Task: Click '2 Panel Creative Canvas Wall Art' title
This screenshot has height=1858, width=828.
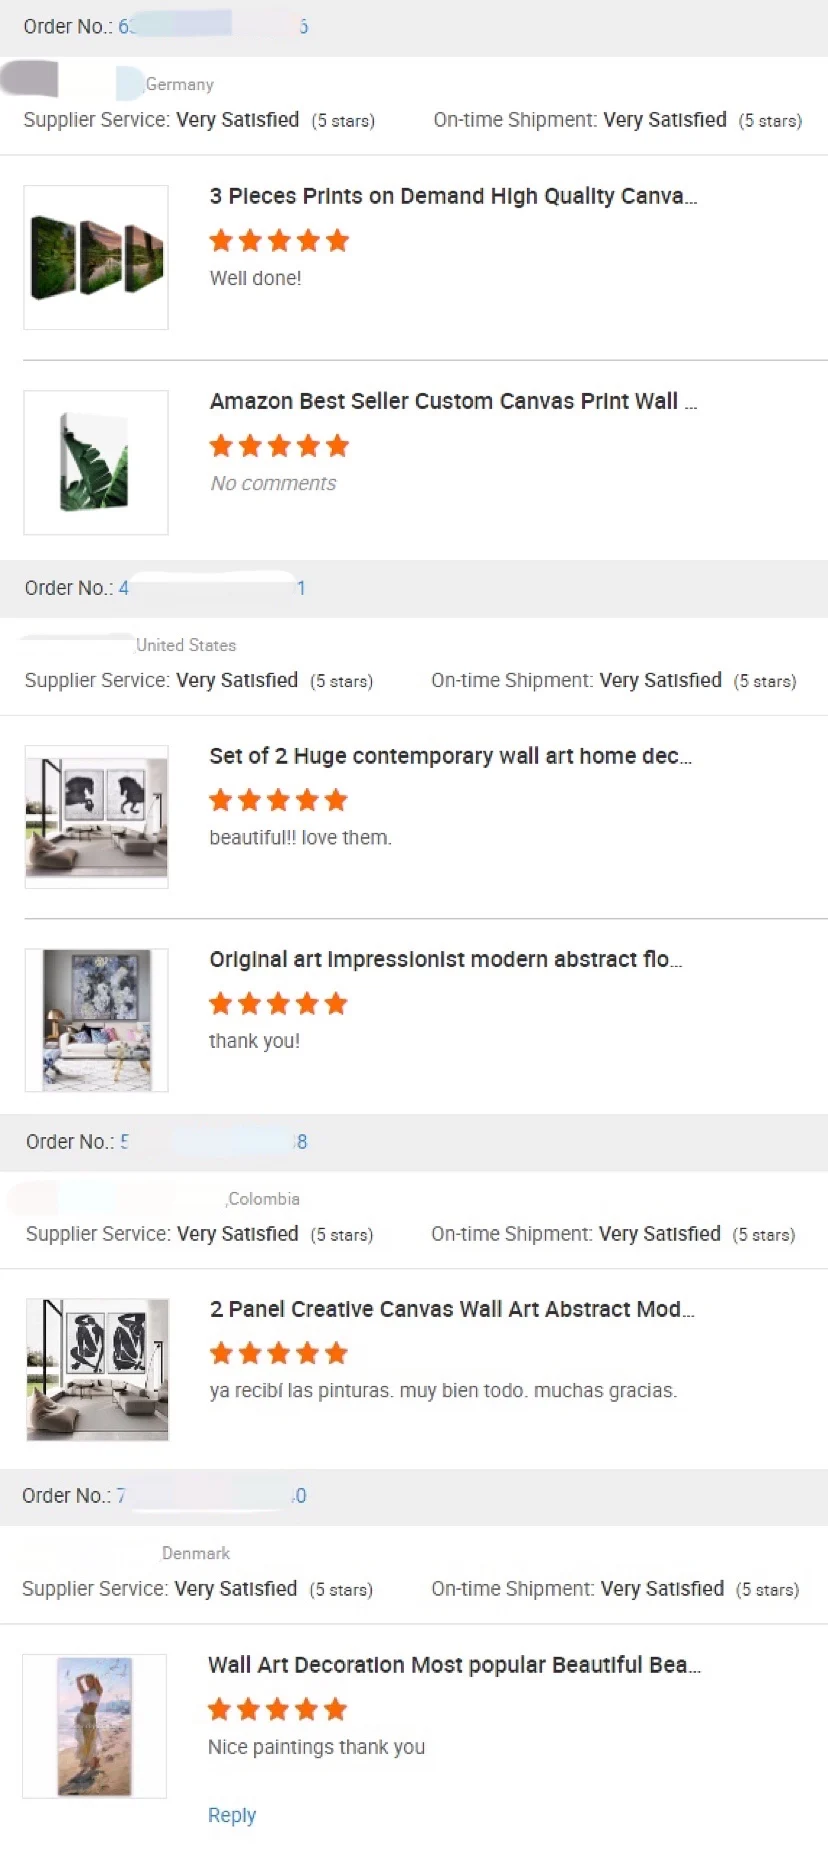Action: click(451, 1309)
